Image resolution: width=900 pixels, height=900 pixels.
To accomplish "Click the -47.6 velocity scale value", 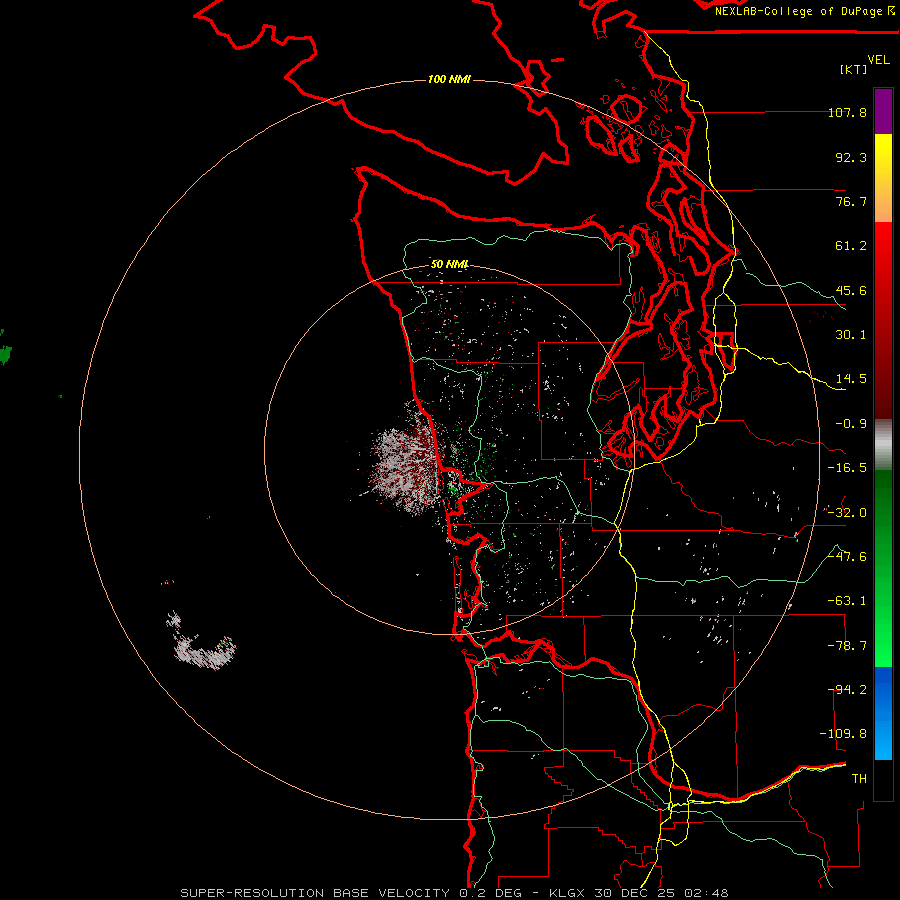I will coord(847,557).
